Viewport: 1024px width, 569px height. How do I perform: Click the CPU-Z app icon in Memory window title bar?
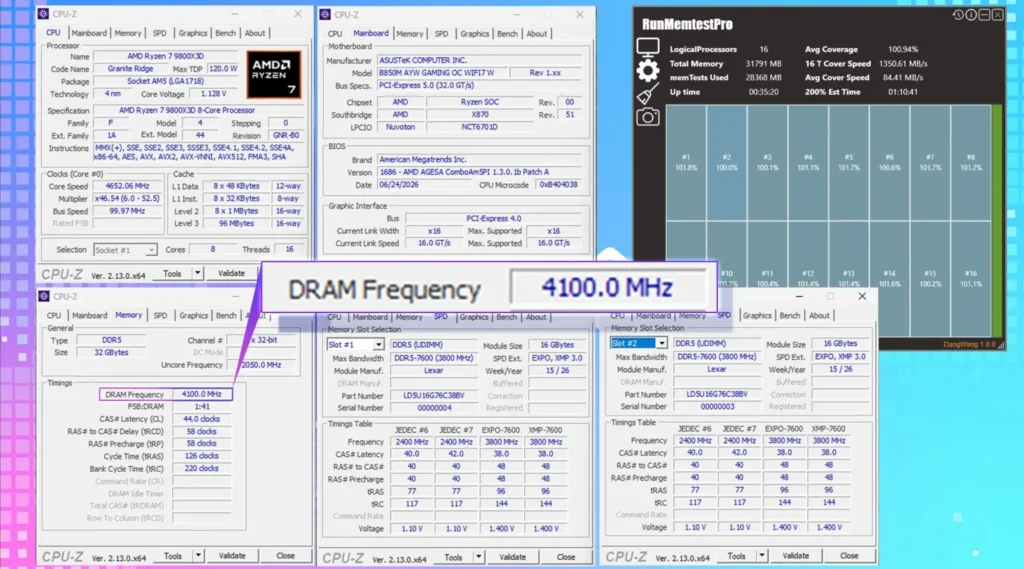[x=44, y=297]
